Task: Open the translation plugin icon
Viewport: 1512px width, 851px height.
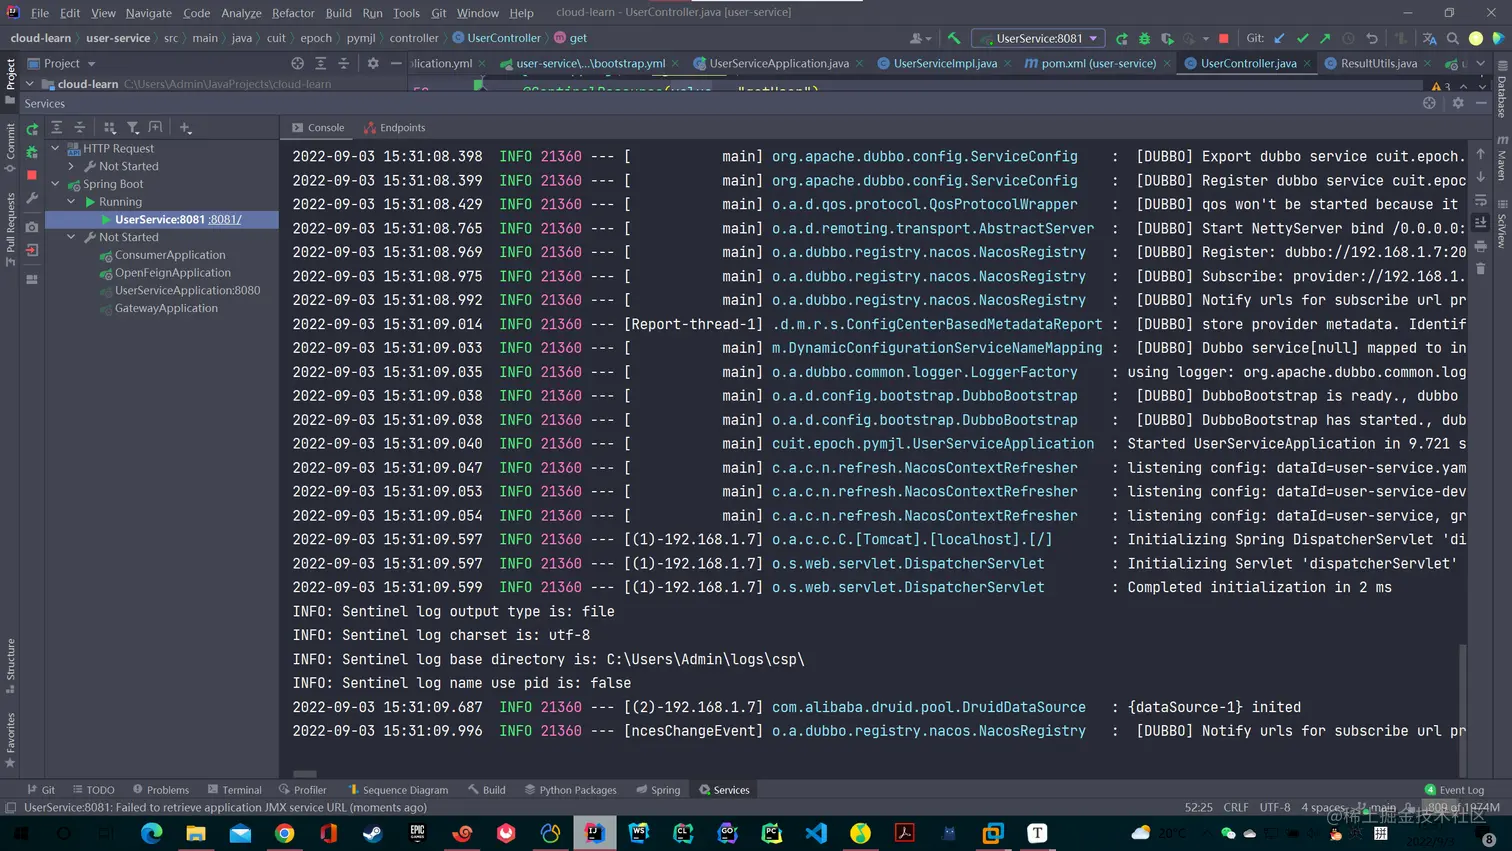Action: [1430, 38]
